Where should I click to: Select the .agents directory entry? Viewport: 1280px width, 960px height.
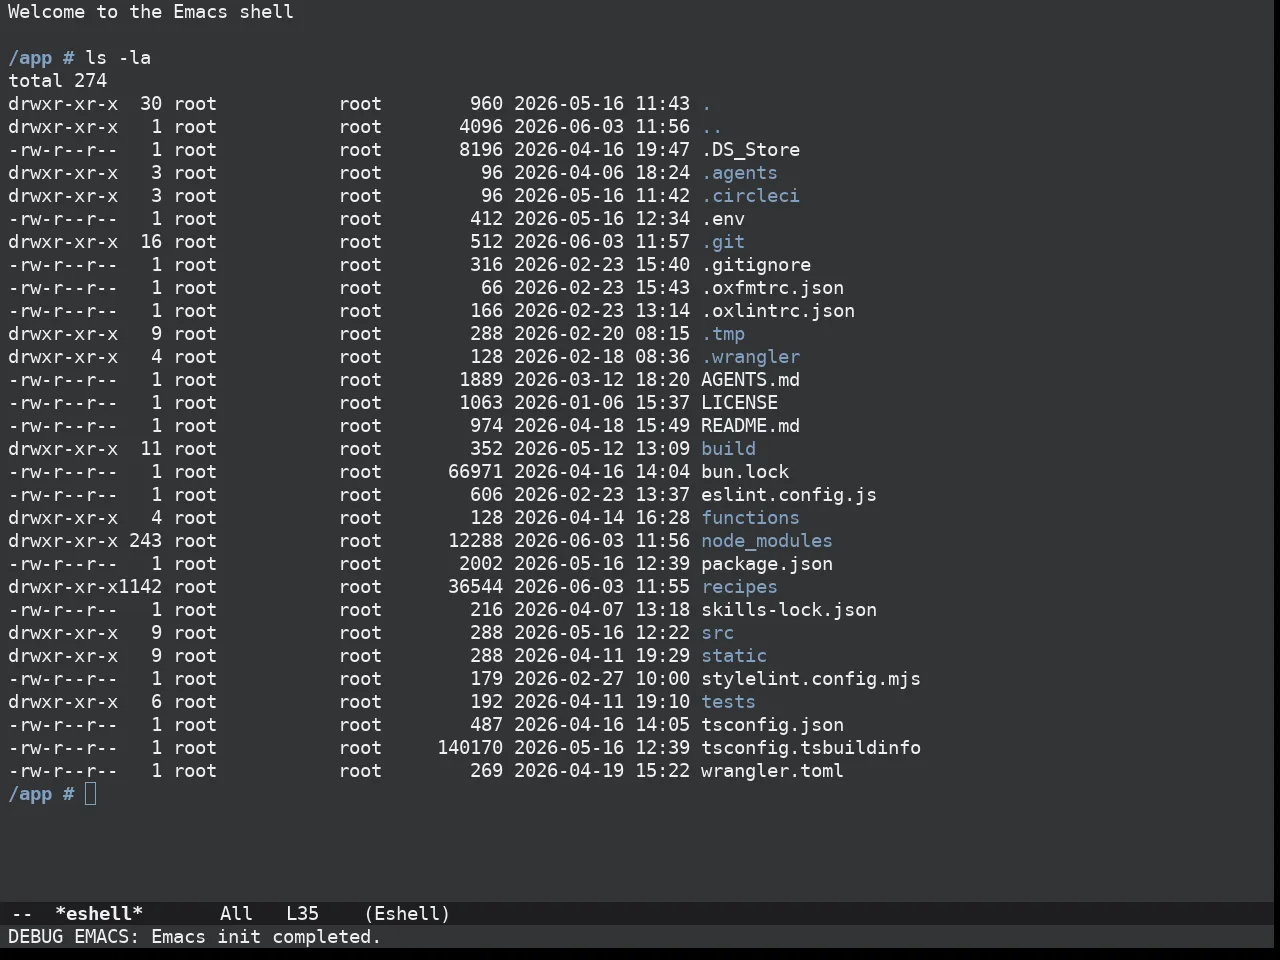pyautogui.click(x=739, y=173)
